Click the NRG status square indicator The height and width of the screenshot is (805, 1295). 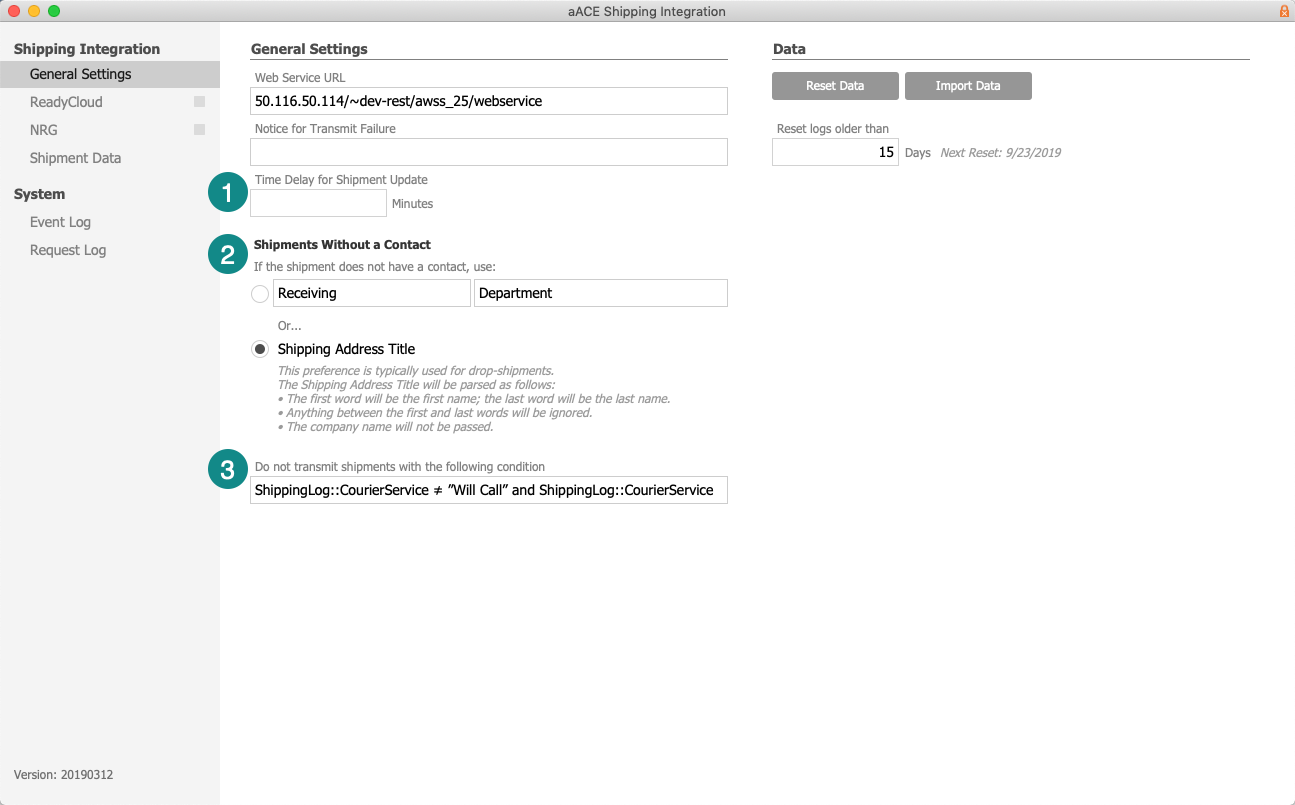[x=200, y=130]
